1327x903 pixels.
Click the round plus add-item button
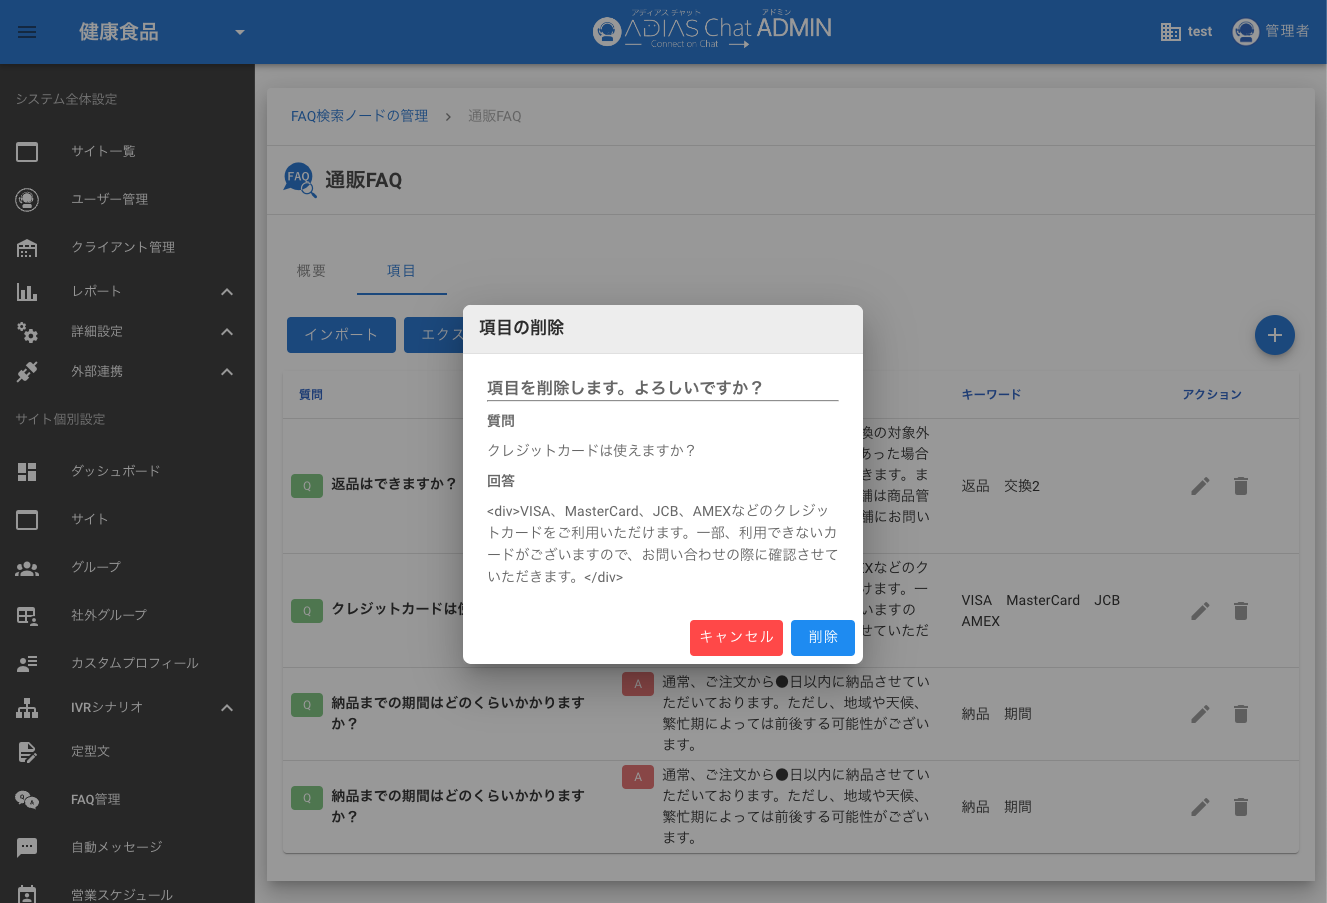[1274, 335]
